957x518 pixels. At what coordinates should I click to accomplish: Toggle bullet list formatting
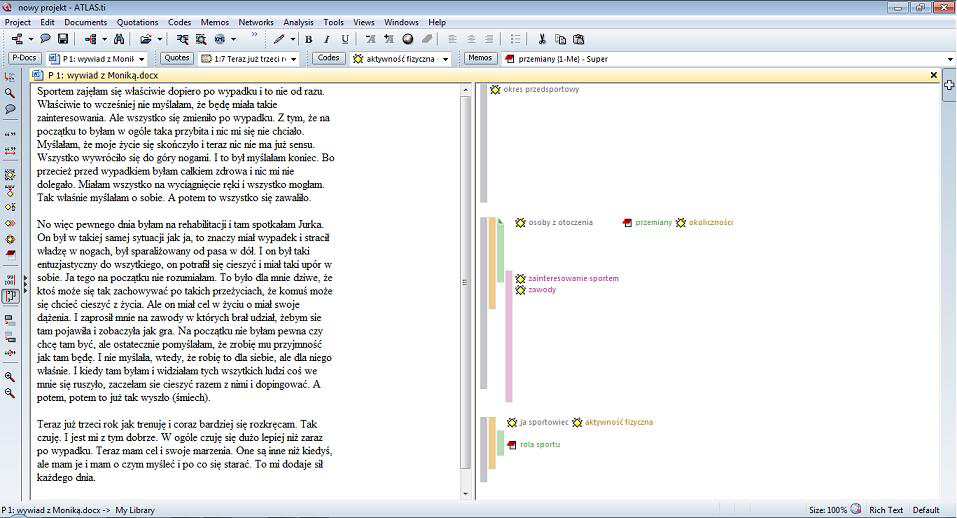pos(516,39)
